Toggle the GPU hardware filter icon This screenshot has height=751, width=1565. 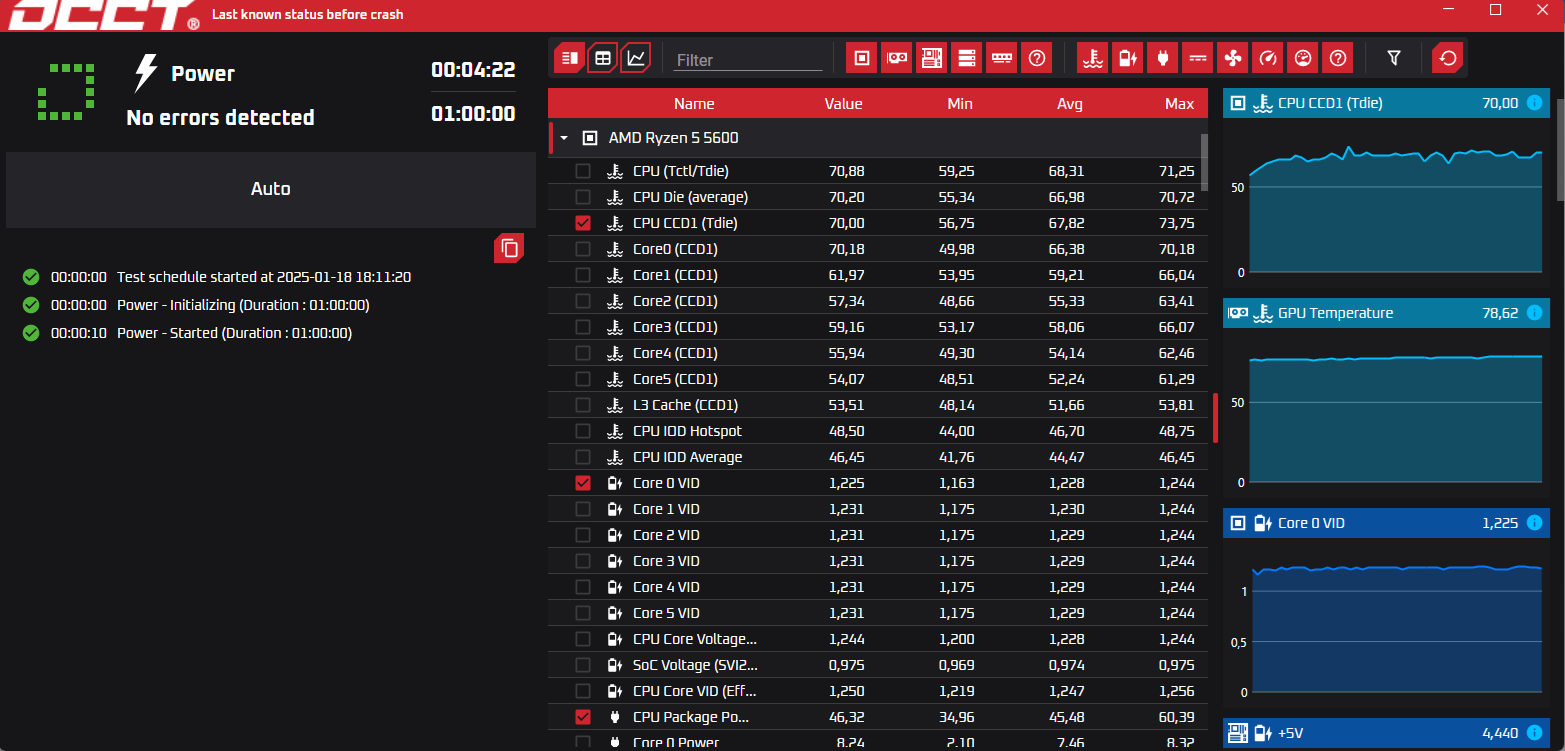tap(896, 59)
